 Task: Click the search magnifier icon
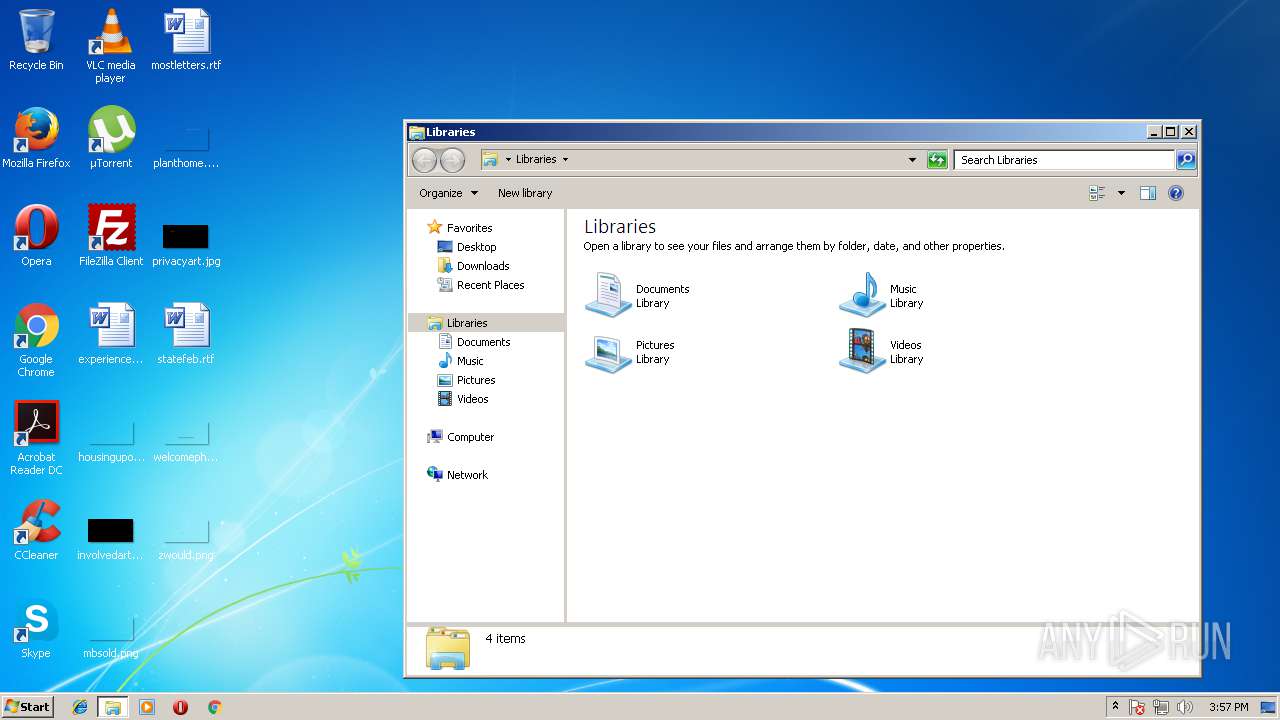click(x=1185, y=160)
